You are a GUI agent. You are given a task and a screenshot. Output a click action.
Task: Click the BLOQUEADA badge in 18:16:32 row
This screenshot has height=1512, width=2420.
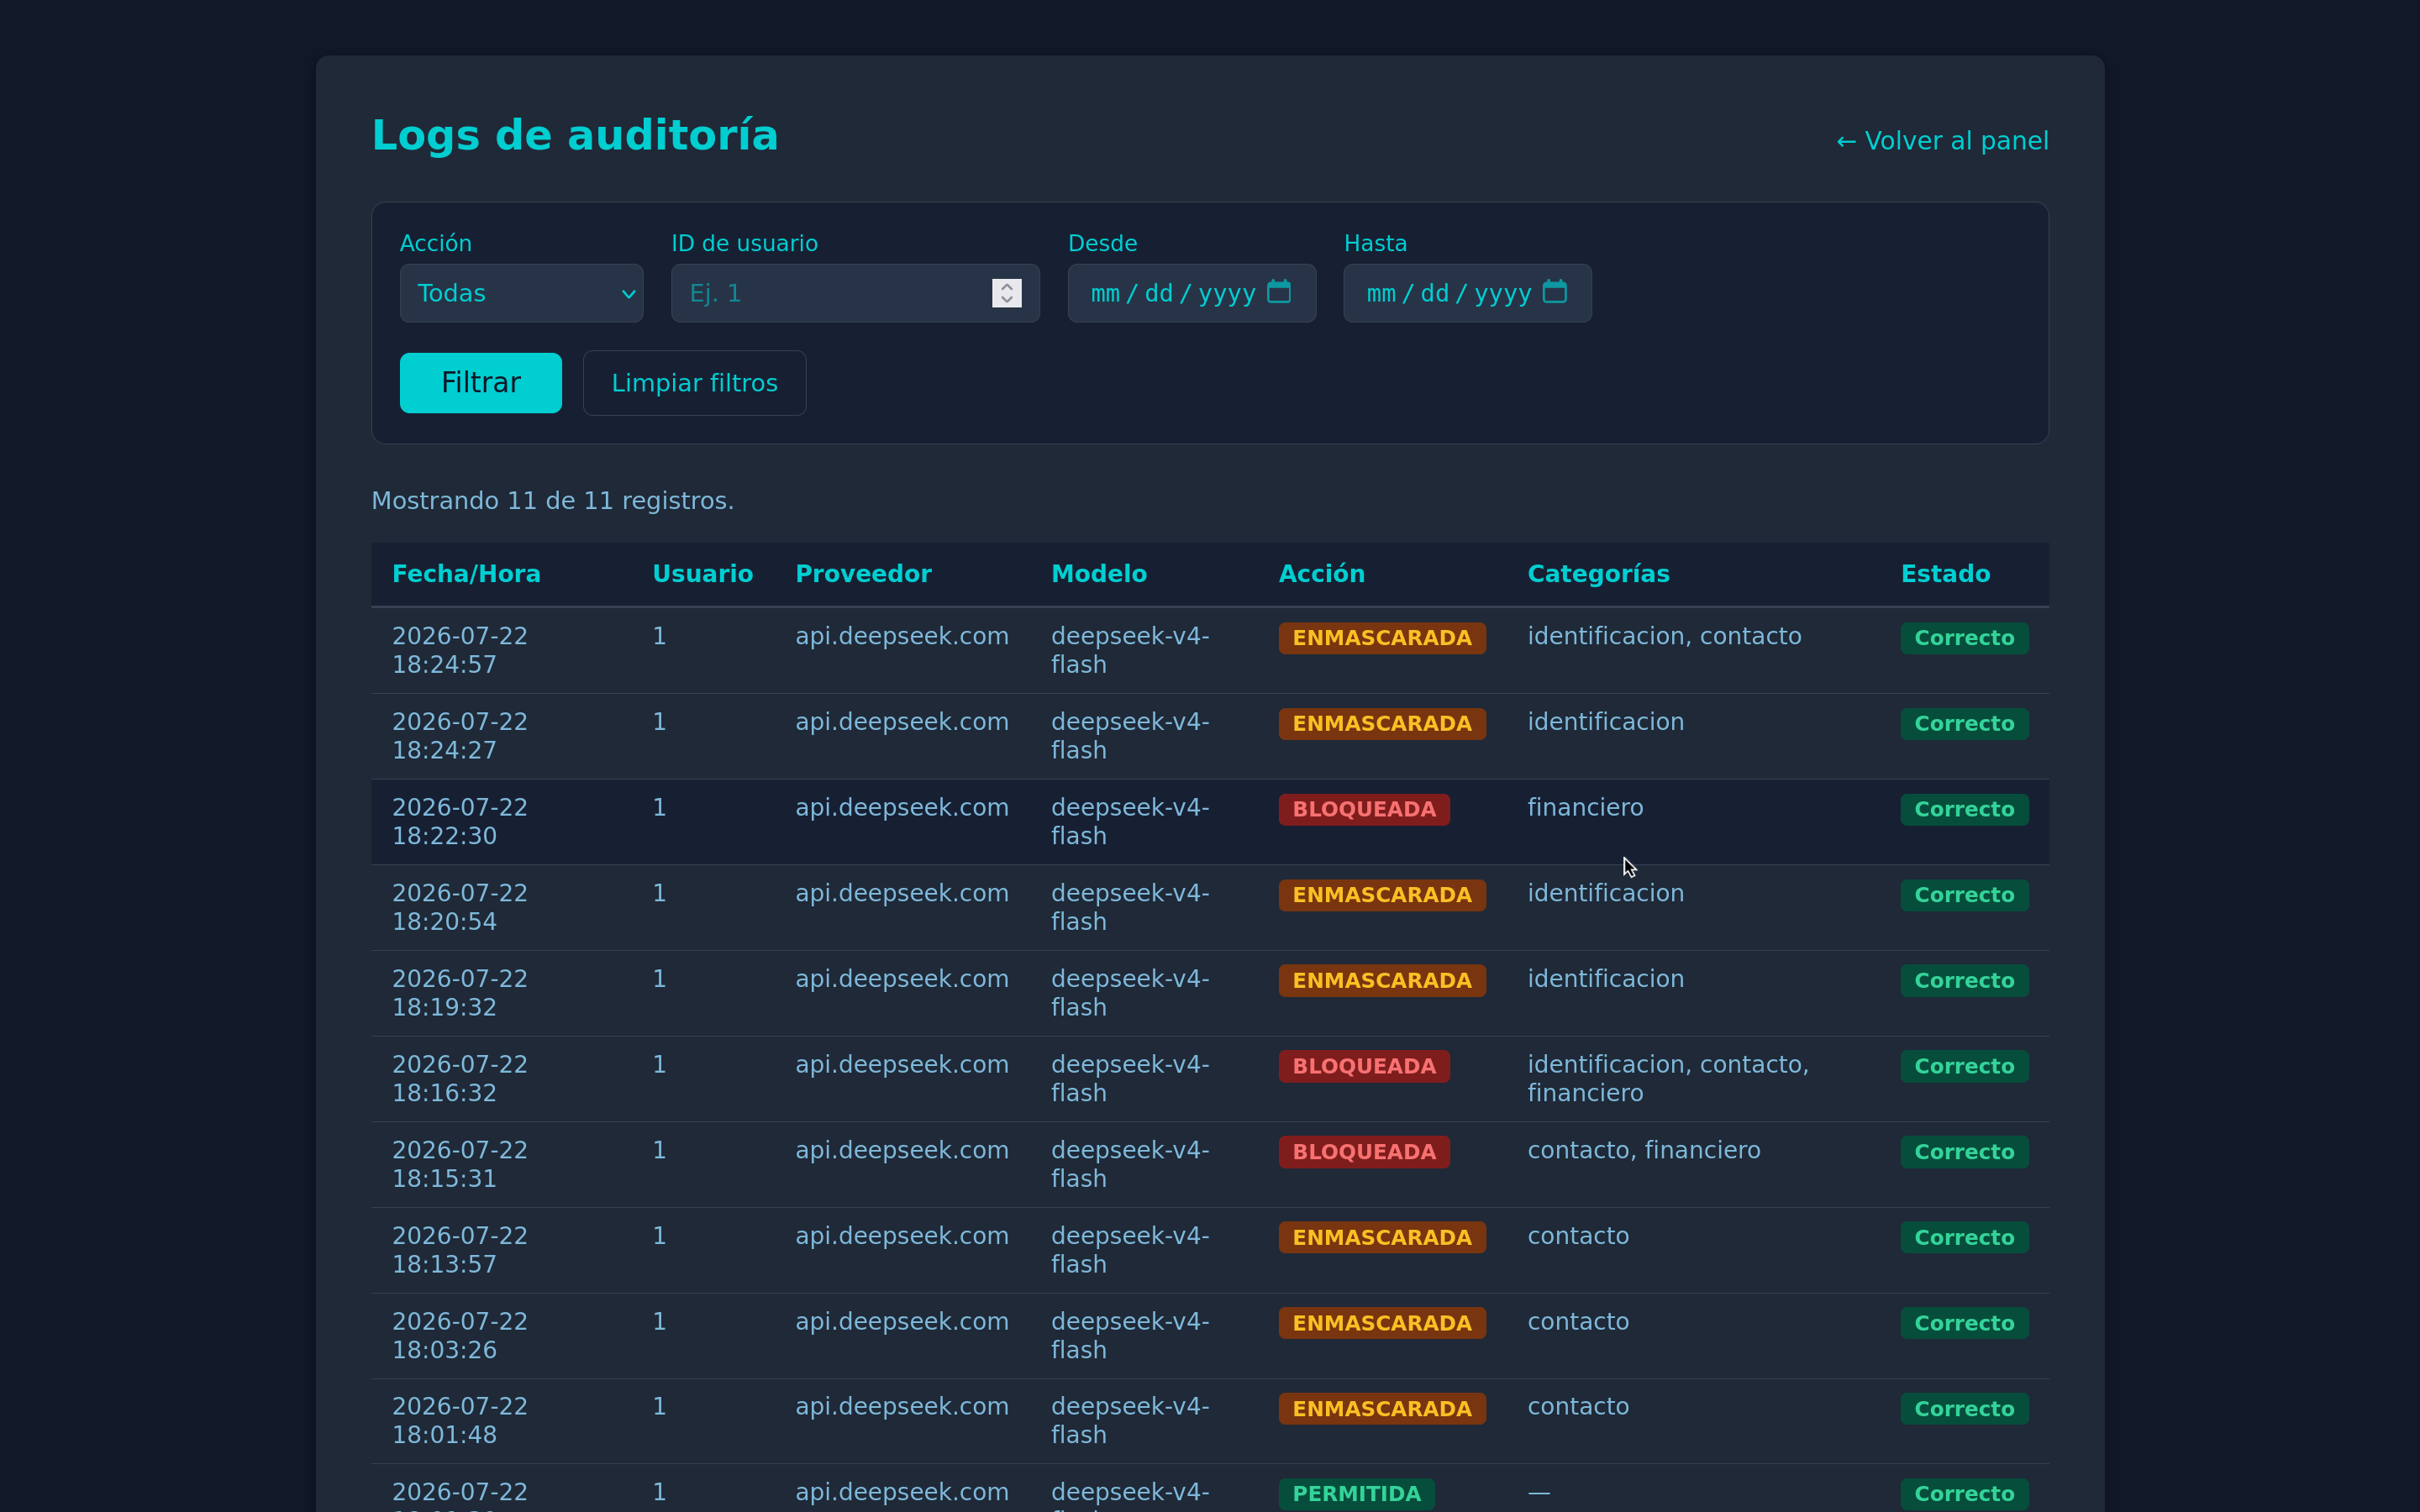coord(1364,1066)
